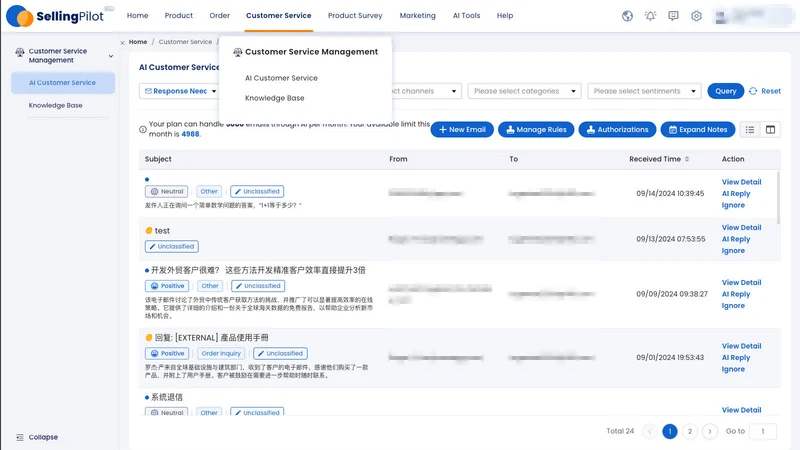This screenshot has height=450, width=800.
Task: Click the SellingPilot logo
Action: [55, 16]
